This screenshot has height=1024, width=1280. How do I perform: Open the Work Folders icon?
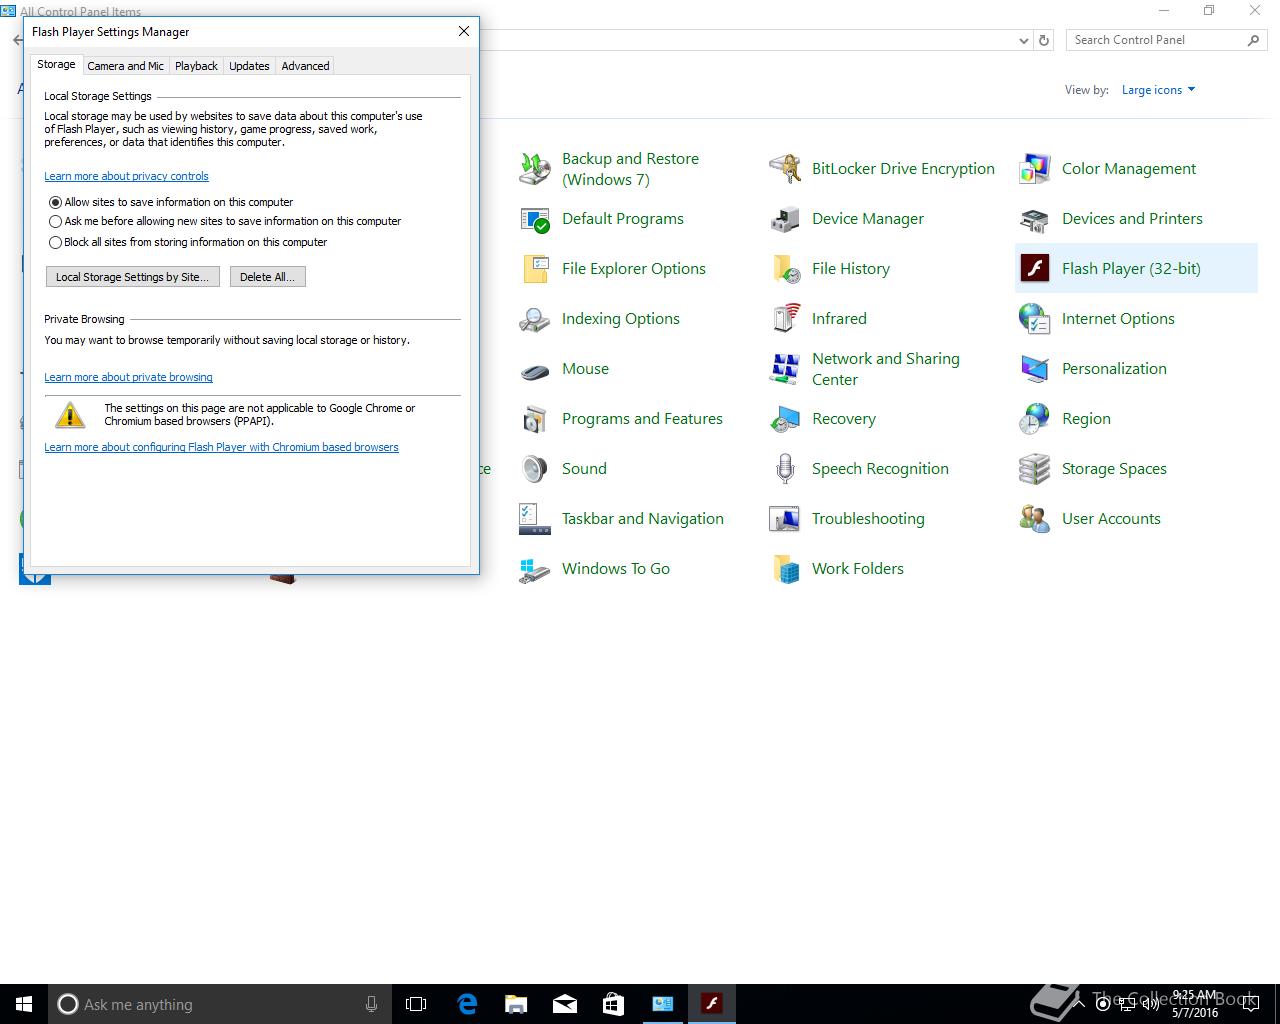tap(785, 569)
